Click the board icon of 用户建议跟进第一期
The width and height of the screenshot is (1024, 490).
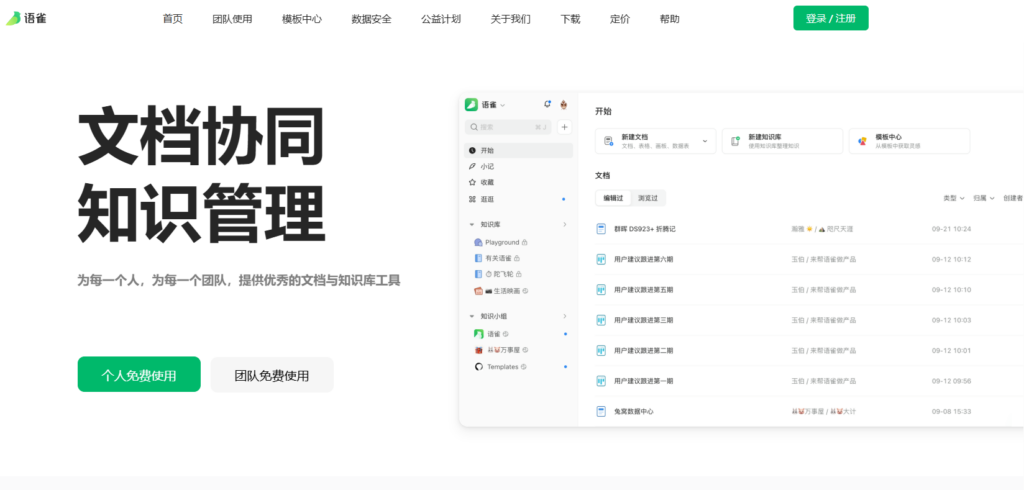click(601, 381)
